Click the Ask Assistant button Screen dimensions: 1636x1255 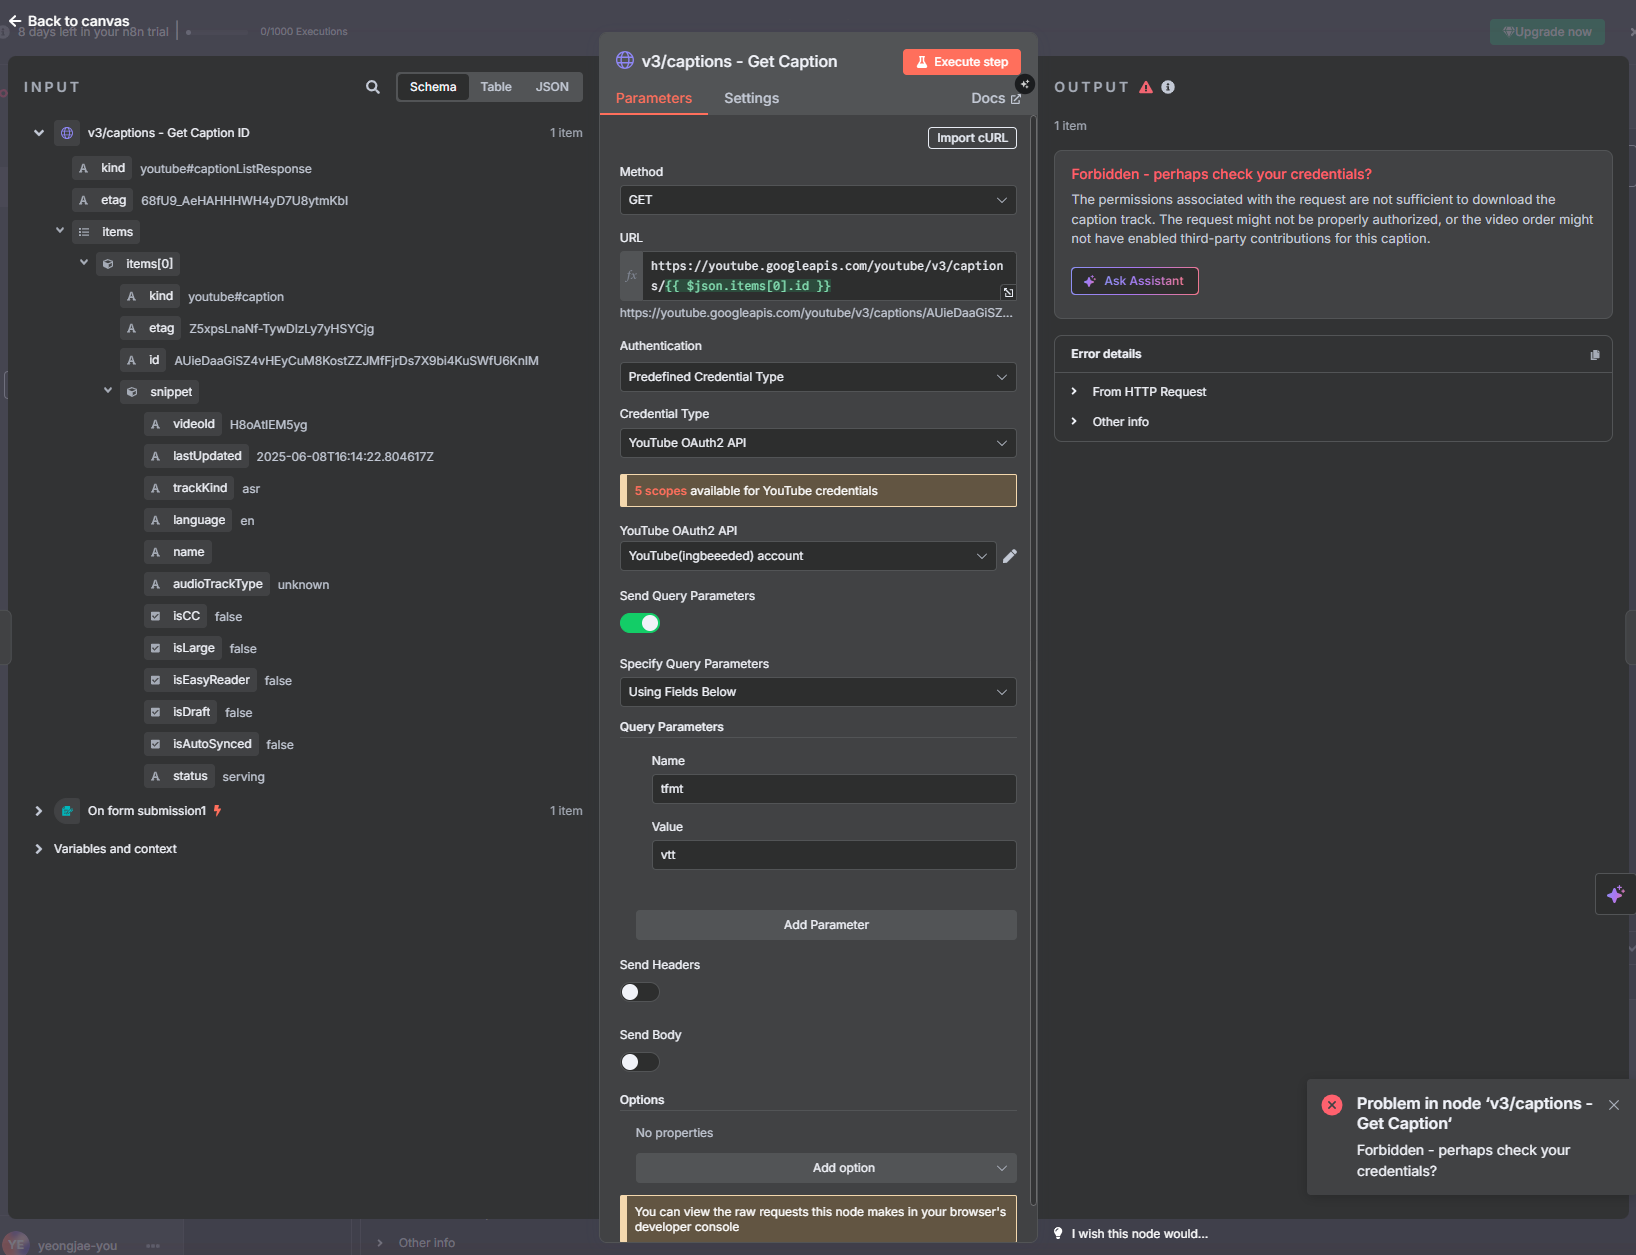tap(1134, 281)
